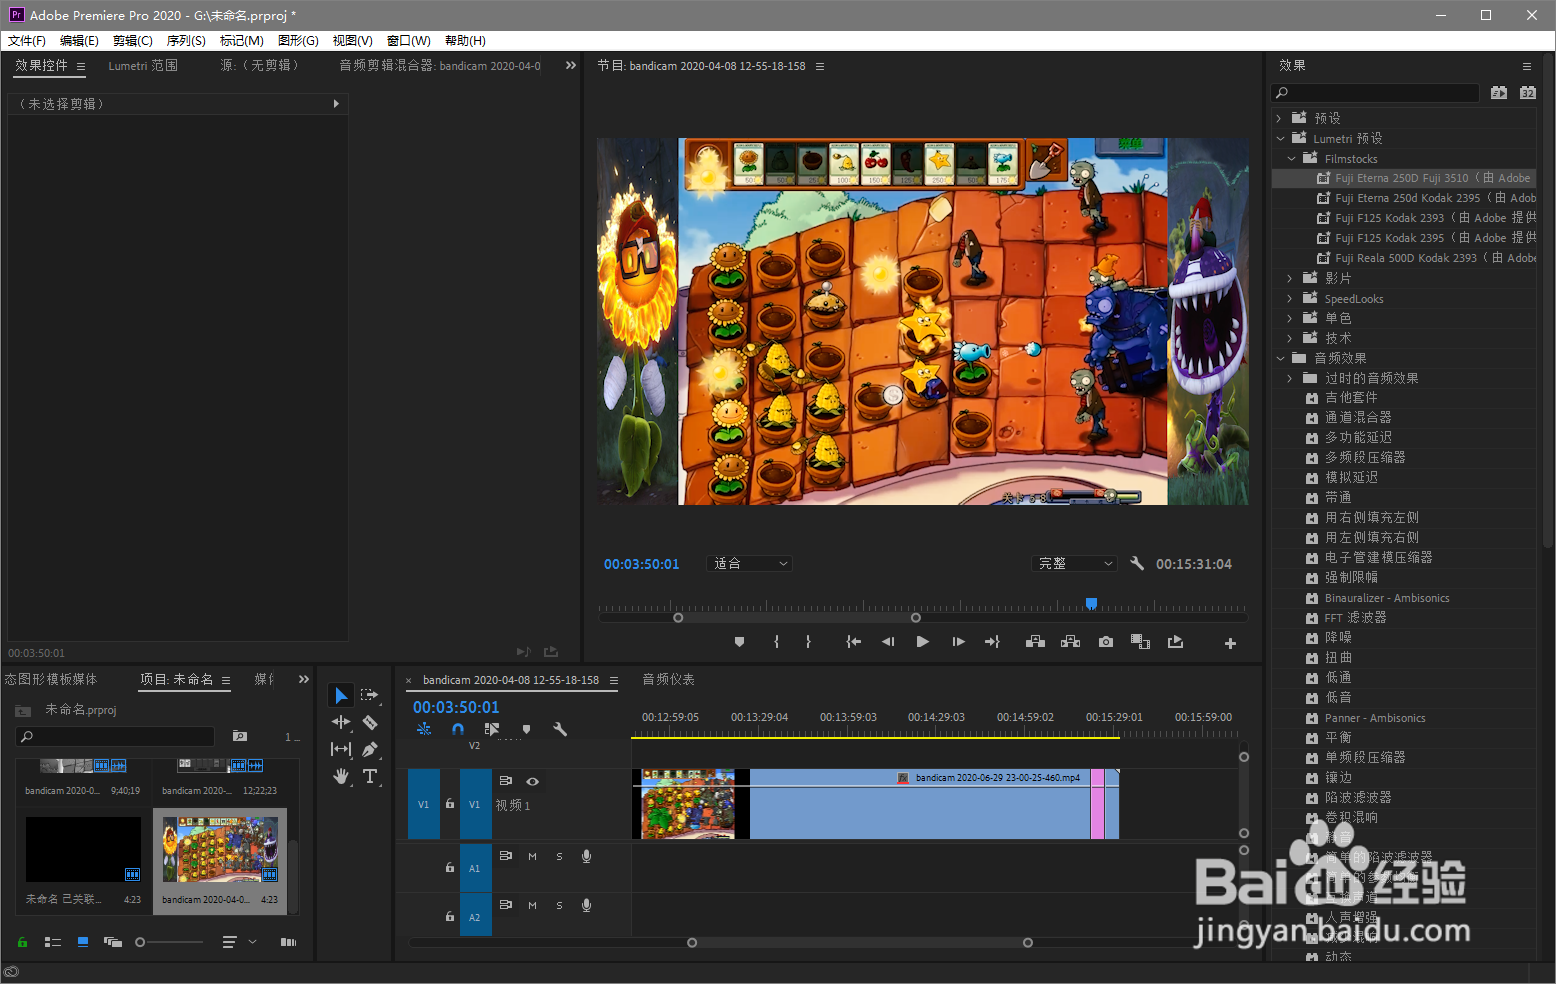Switch to the 音频仪表 tab
The width and height of the screenshot is (1556, 984).
[668, 679]
